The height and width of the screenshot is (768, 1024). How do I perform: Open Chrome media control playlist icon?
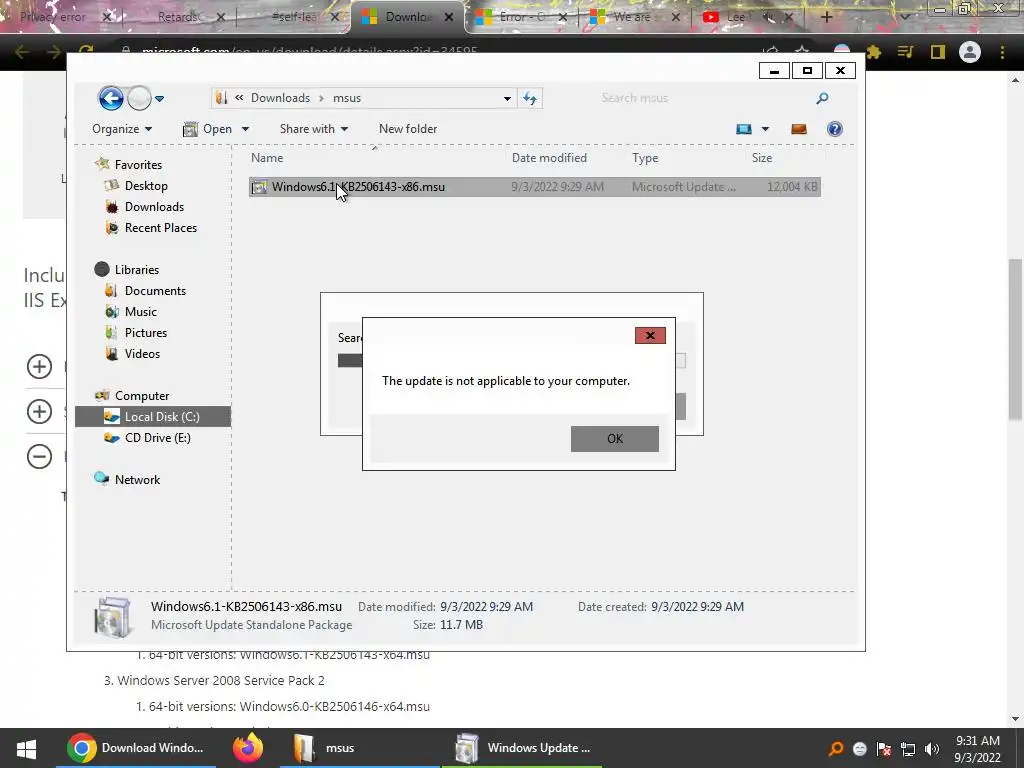click(x=905, y=52)
